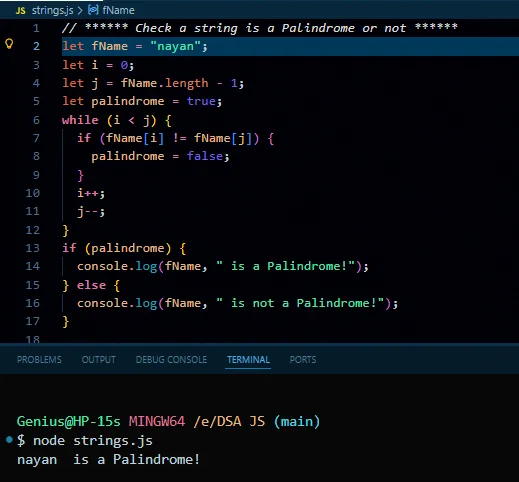
Task: Click terminal output 'nayan is a Palindrome!'
Action: pos(108,460)
